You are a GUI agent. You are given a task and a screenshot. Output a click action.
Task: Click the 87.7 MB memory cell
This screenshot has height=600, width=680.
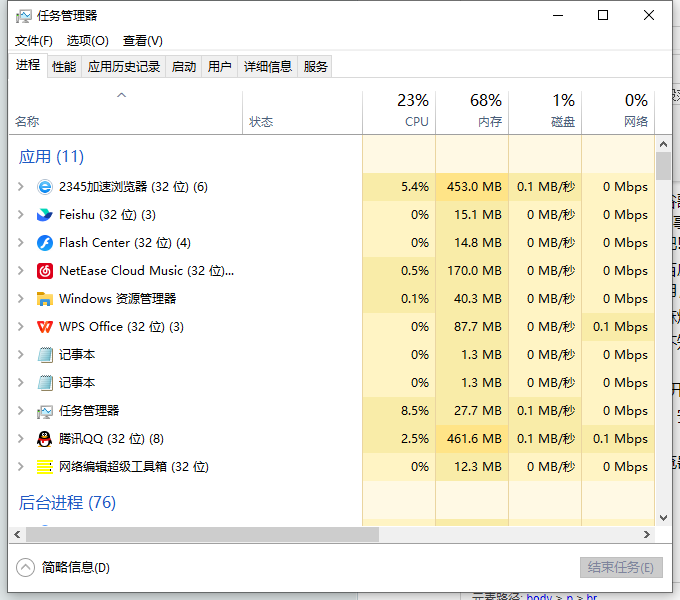(472, 327)
